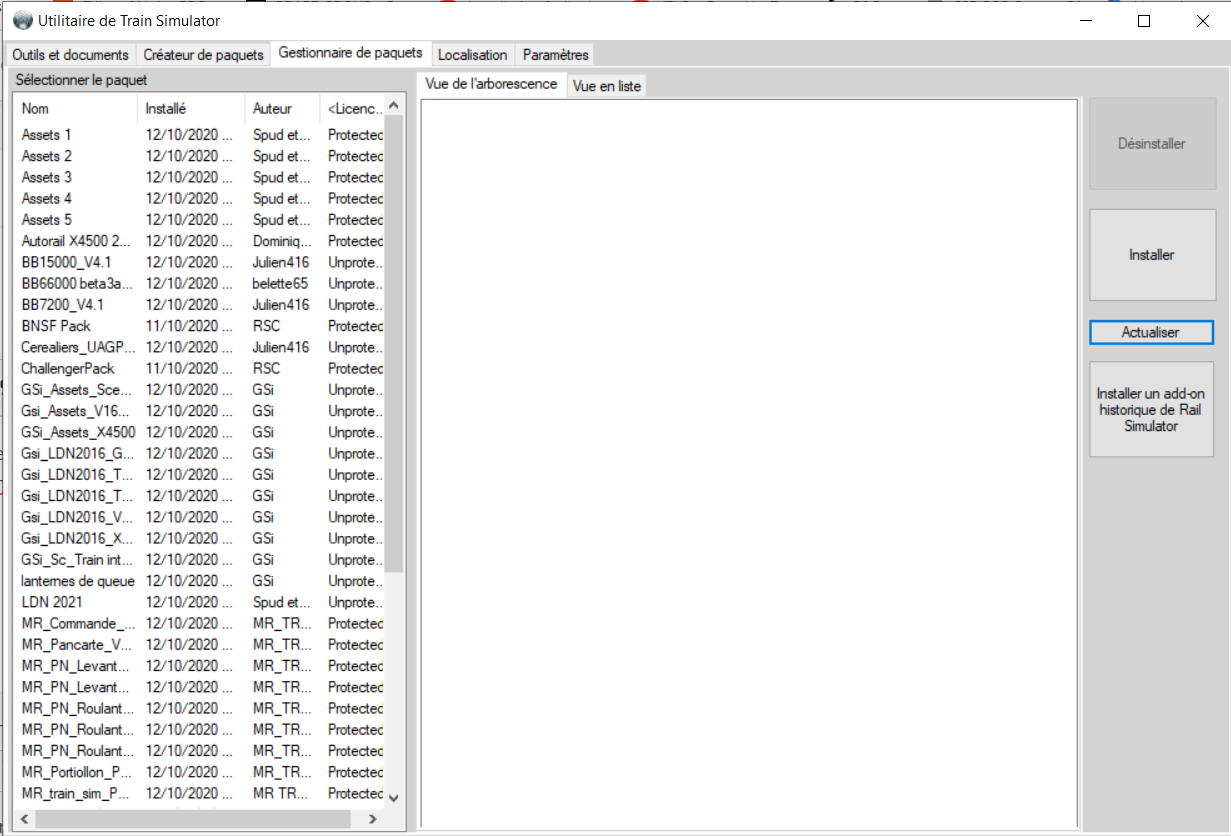Select the Gestionnaire de paquets tab
This screenshot has height=836, width=1231.
[x=351, y=53]
